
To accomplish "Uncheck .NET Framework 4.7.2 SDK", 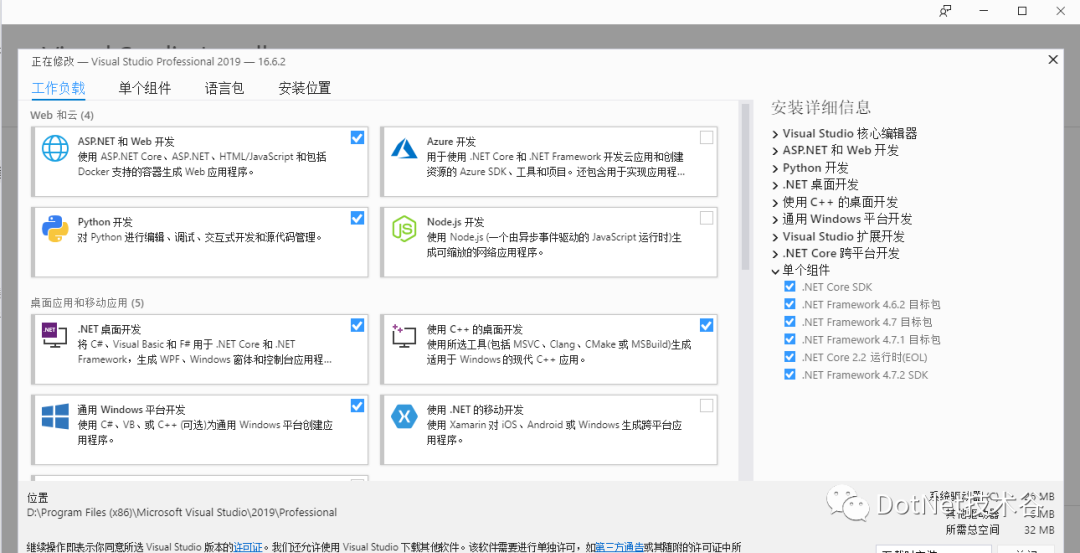I will (790, 375).
